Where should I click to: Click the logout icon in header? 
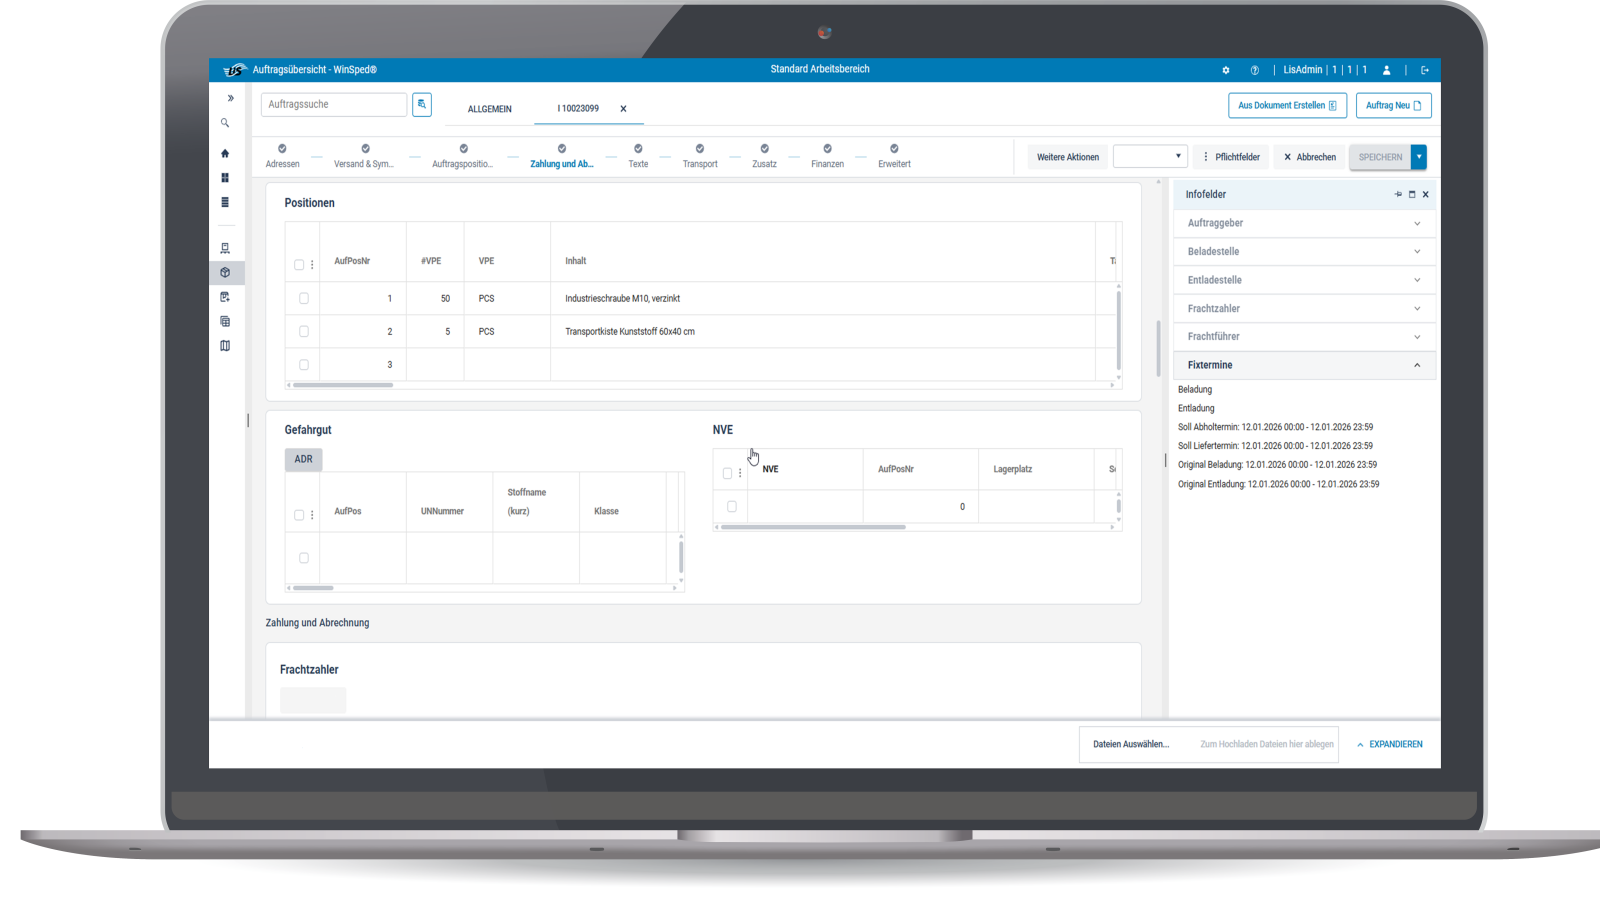[x=1425, y=70]
